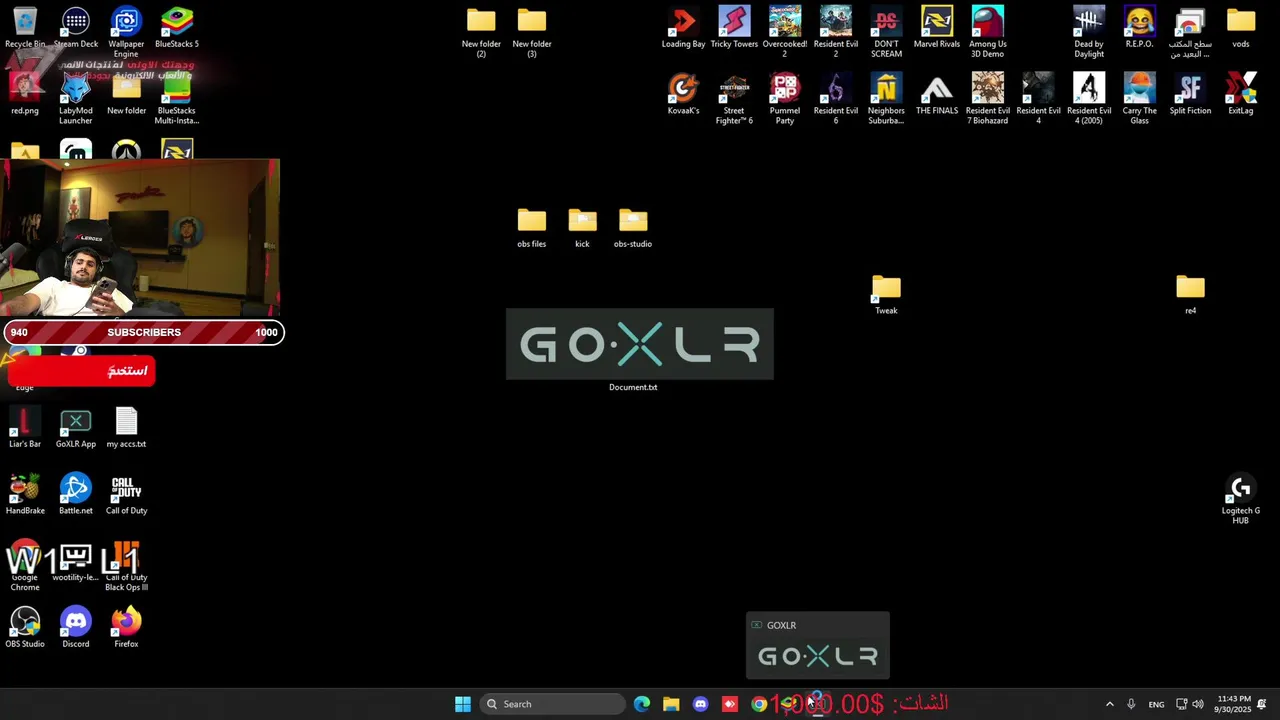Open Discord from the taskbar

[700, 704]
